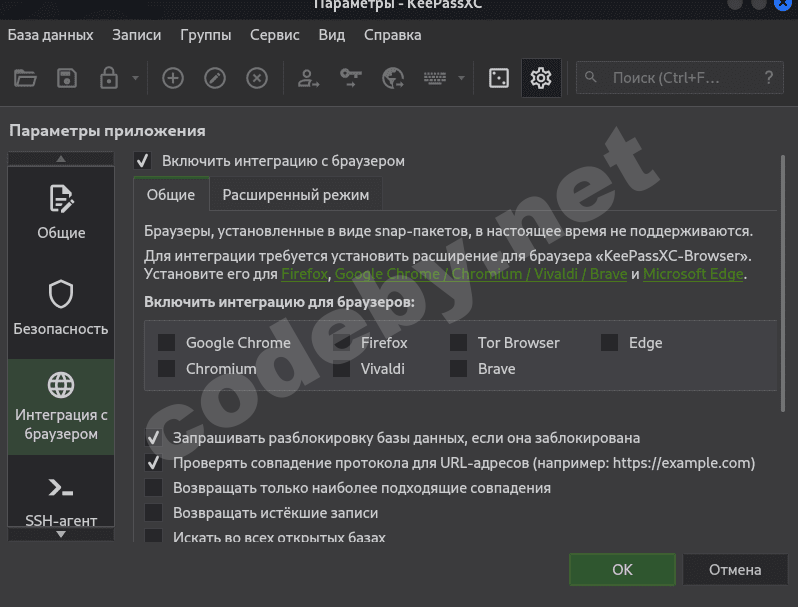Open the lock button dropdown arrow
Viewport: 798px width, 607px height.
135,78
